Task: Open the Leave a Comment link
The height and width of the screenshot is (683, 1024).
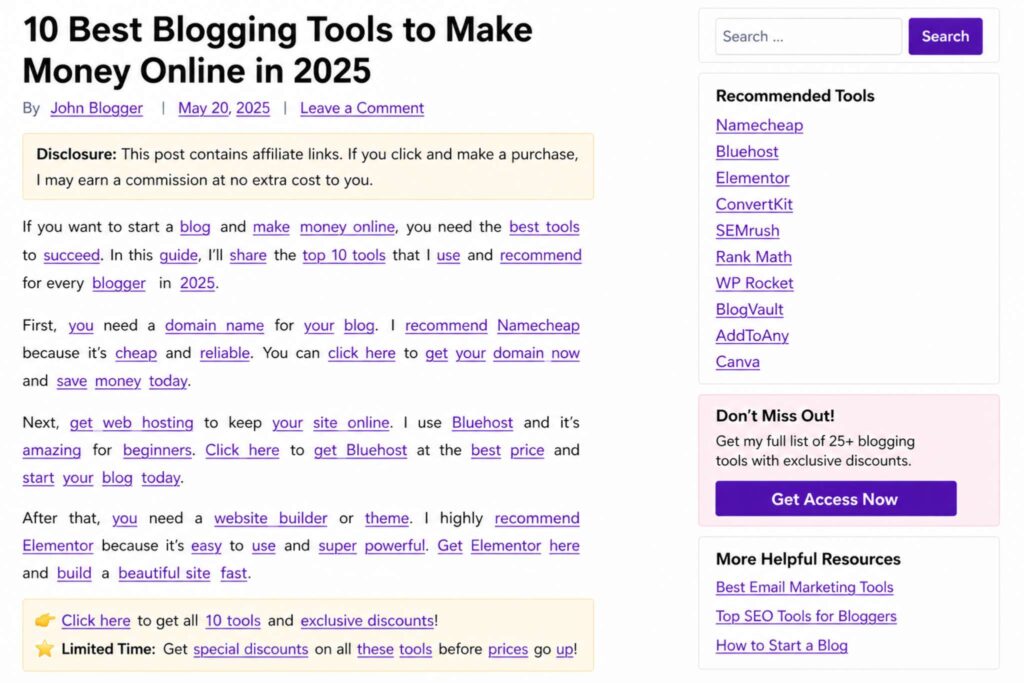Action: 361,107
